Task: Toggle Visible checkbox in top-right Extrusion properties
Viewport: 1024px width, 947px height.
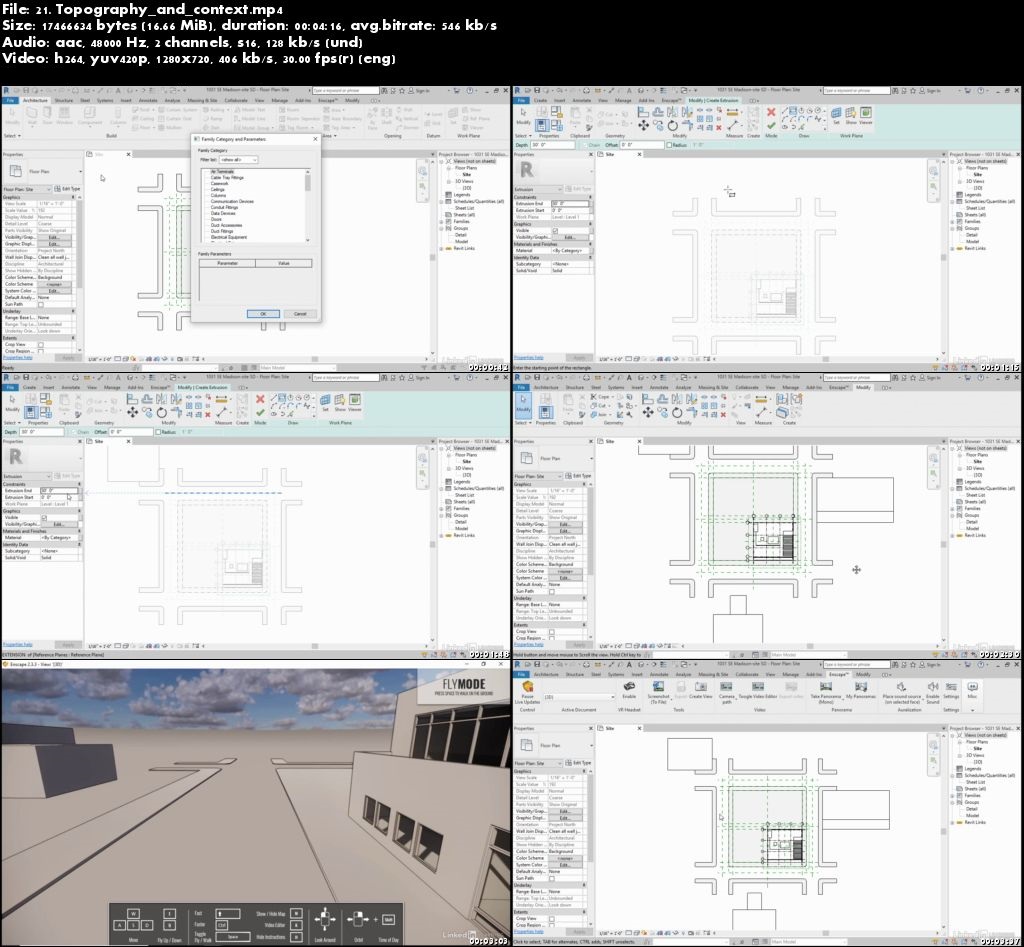Action: 555,230
